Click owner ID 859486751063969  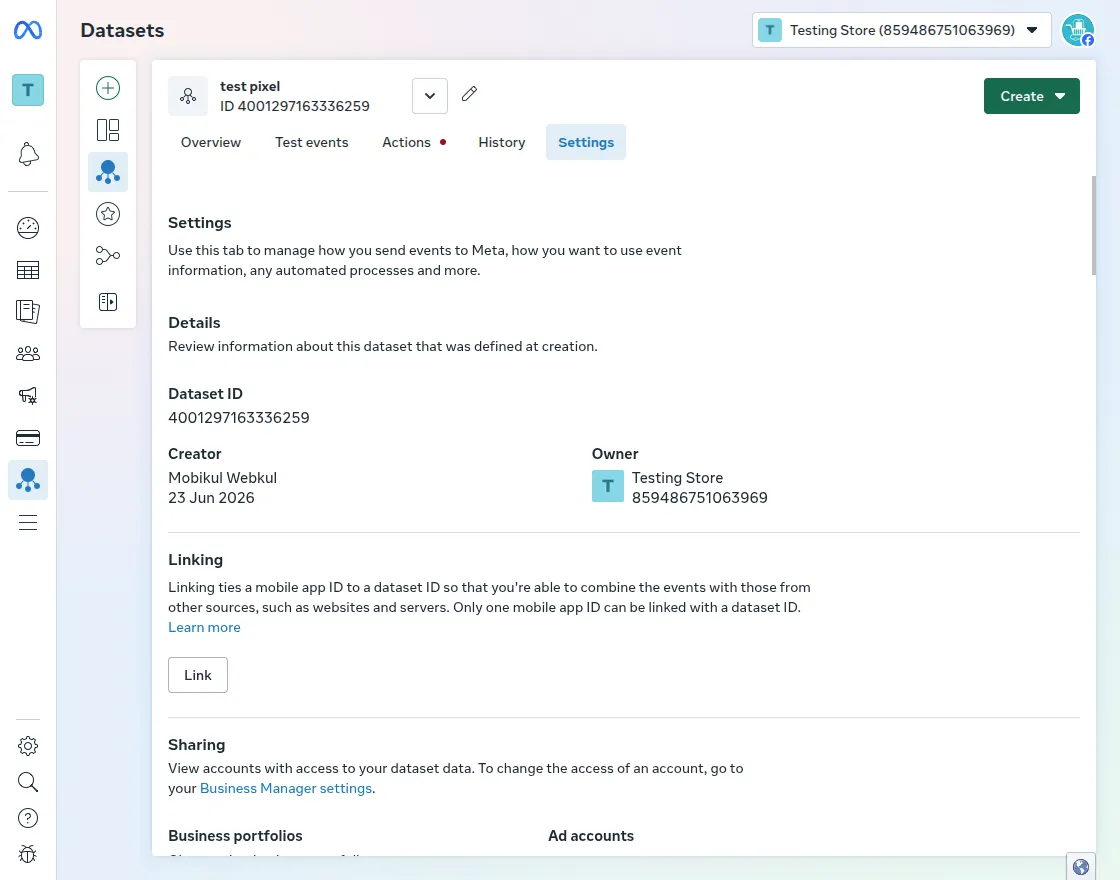699,498
